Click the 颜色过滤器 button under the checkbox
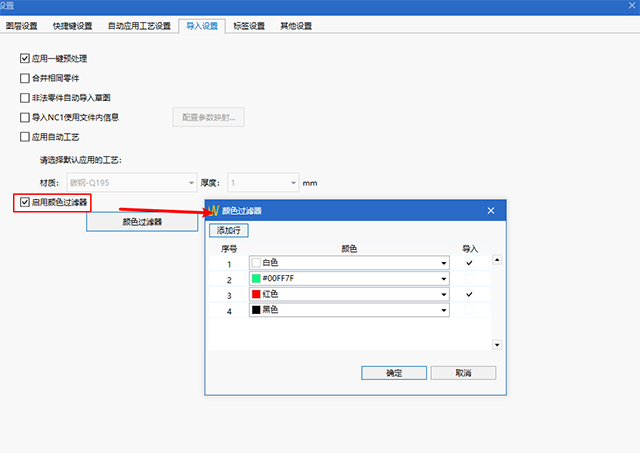640x453 pixels. tap(142, 222)
